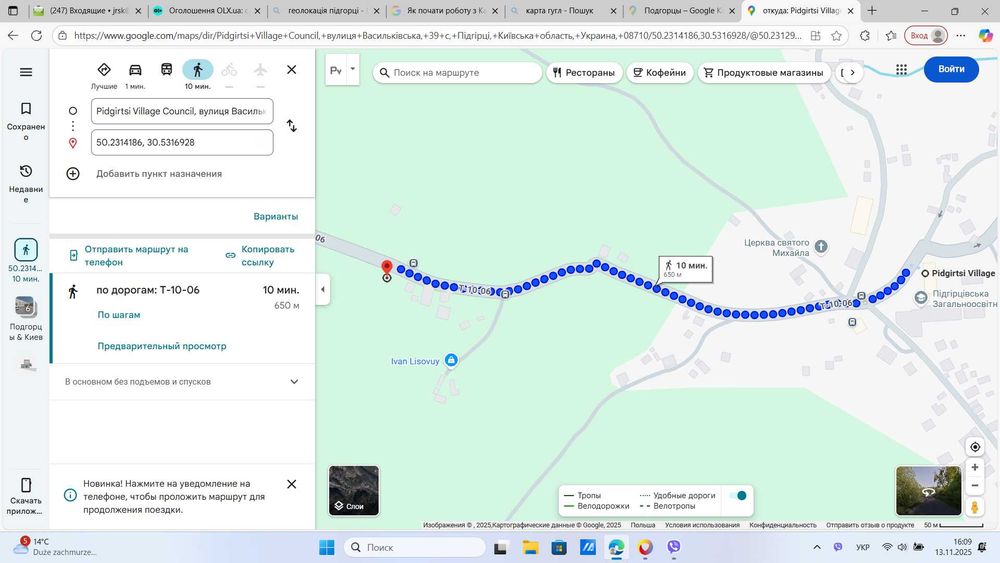Click the taskbar search box
This screenshot has width=1000, height=563.
click(415, 547)
